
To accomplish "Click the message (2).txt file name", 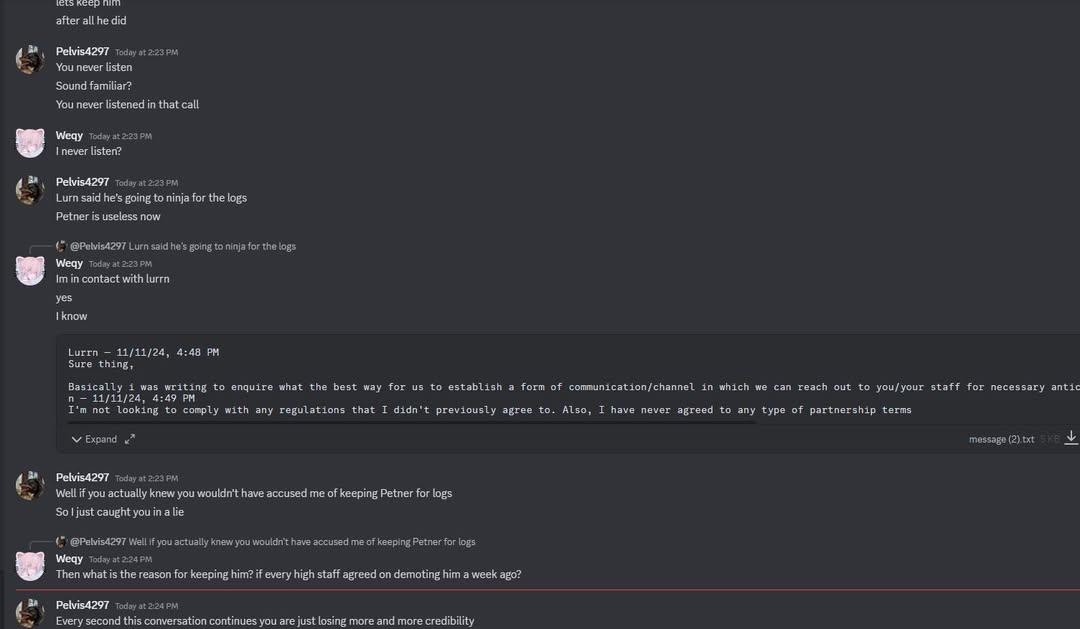I will [x=1001, y=439].
